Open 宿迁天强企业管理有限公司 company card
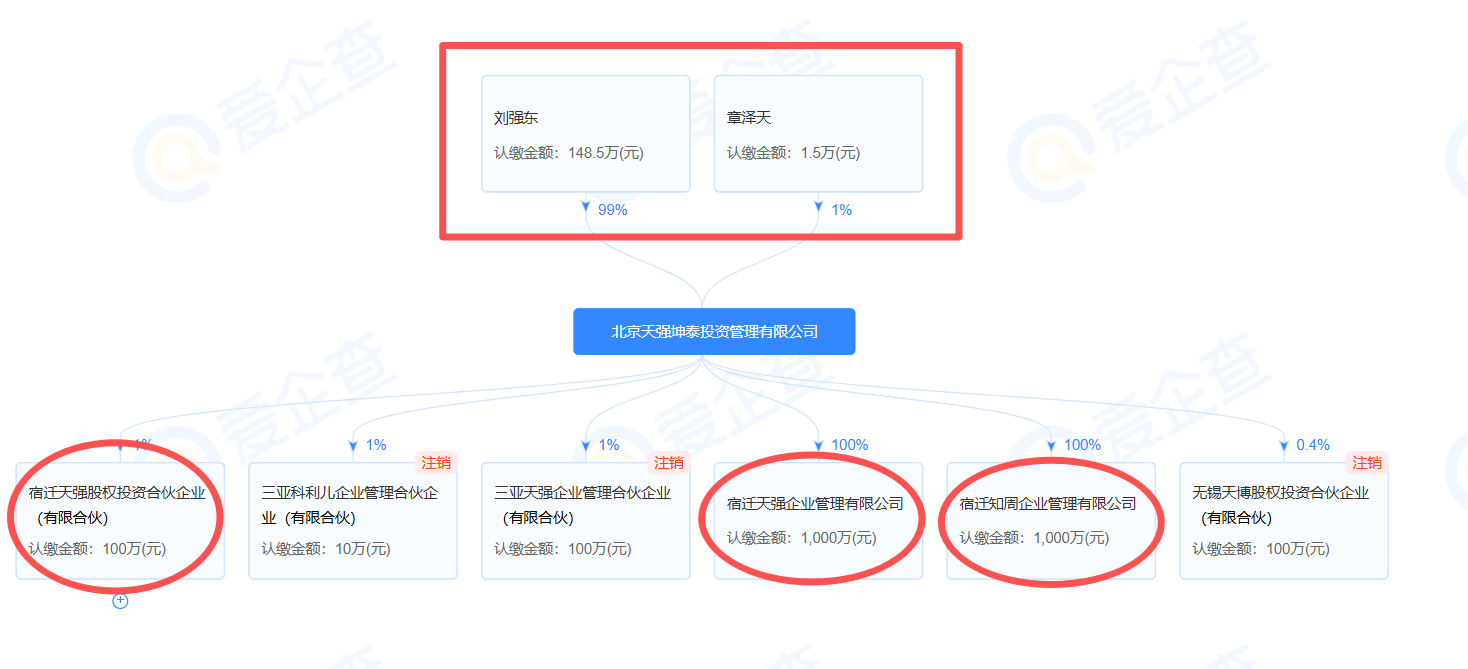The width and height of the screenshot is (1468, 669). [x=818, y=520]
